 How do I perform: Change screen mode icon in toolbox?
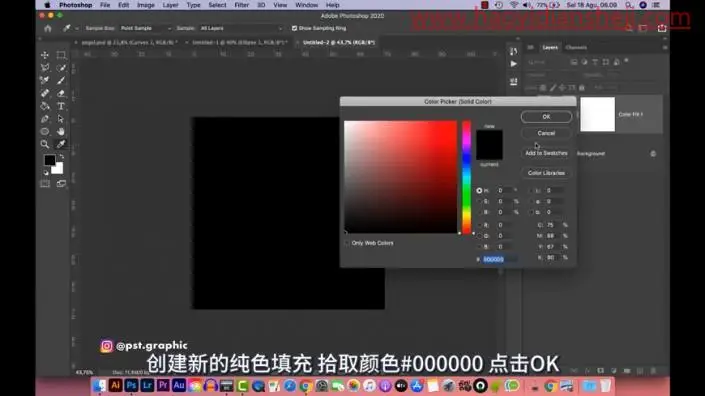(61, 184)
